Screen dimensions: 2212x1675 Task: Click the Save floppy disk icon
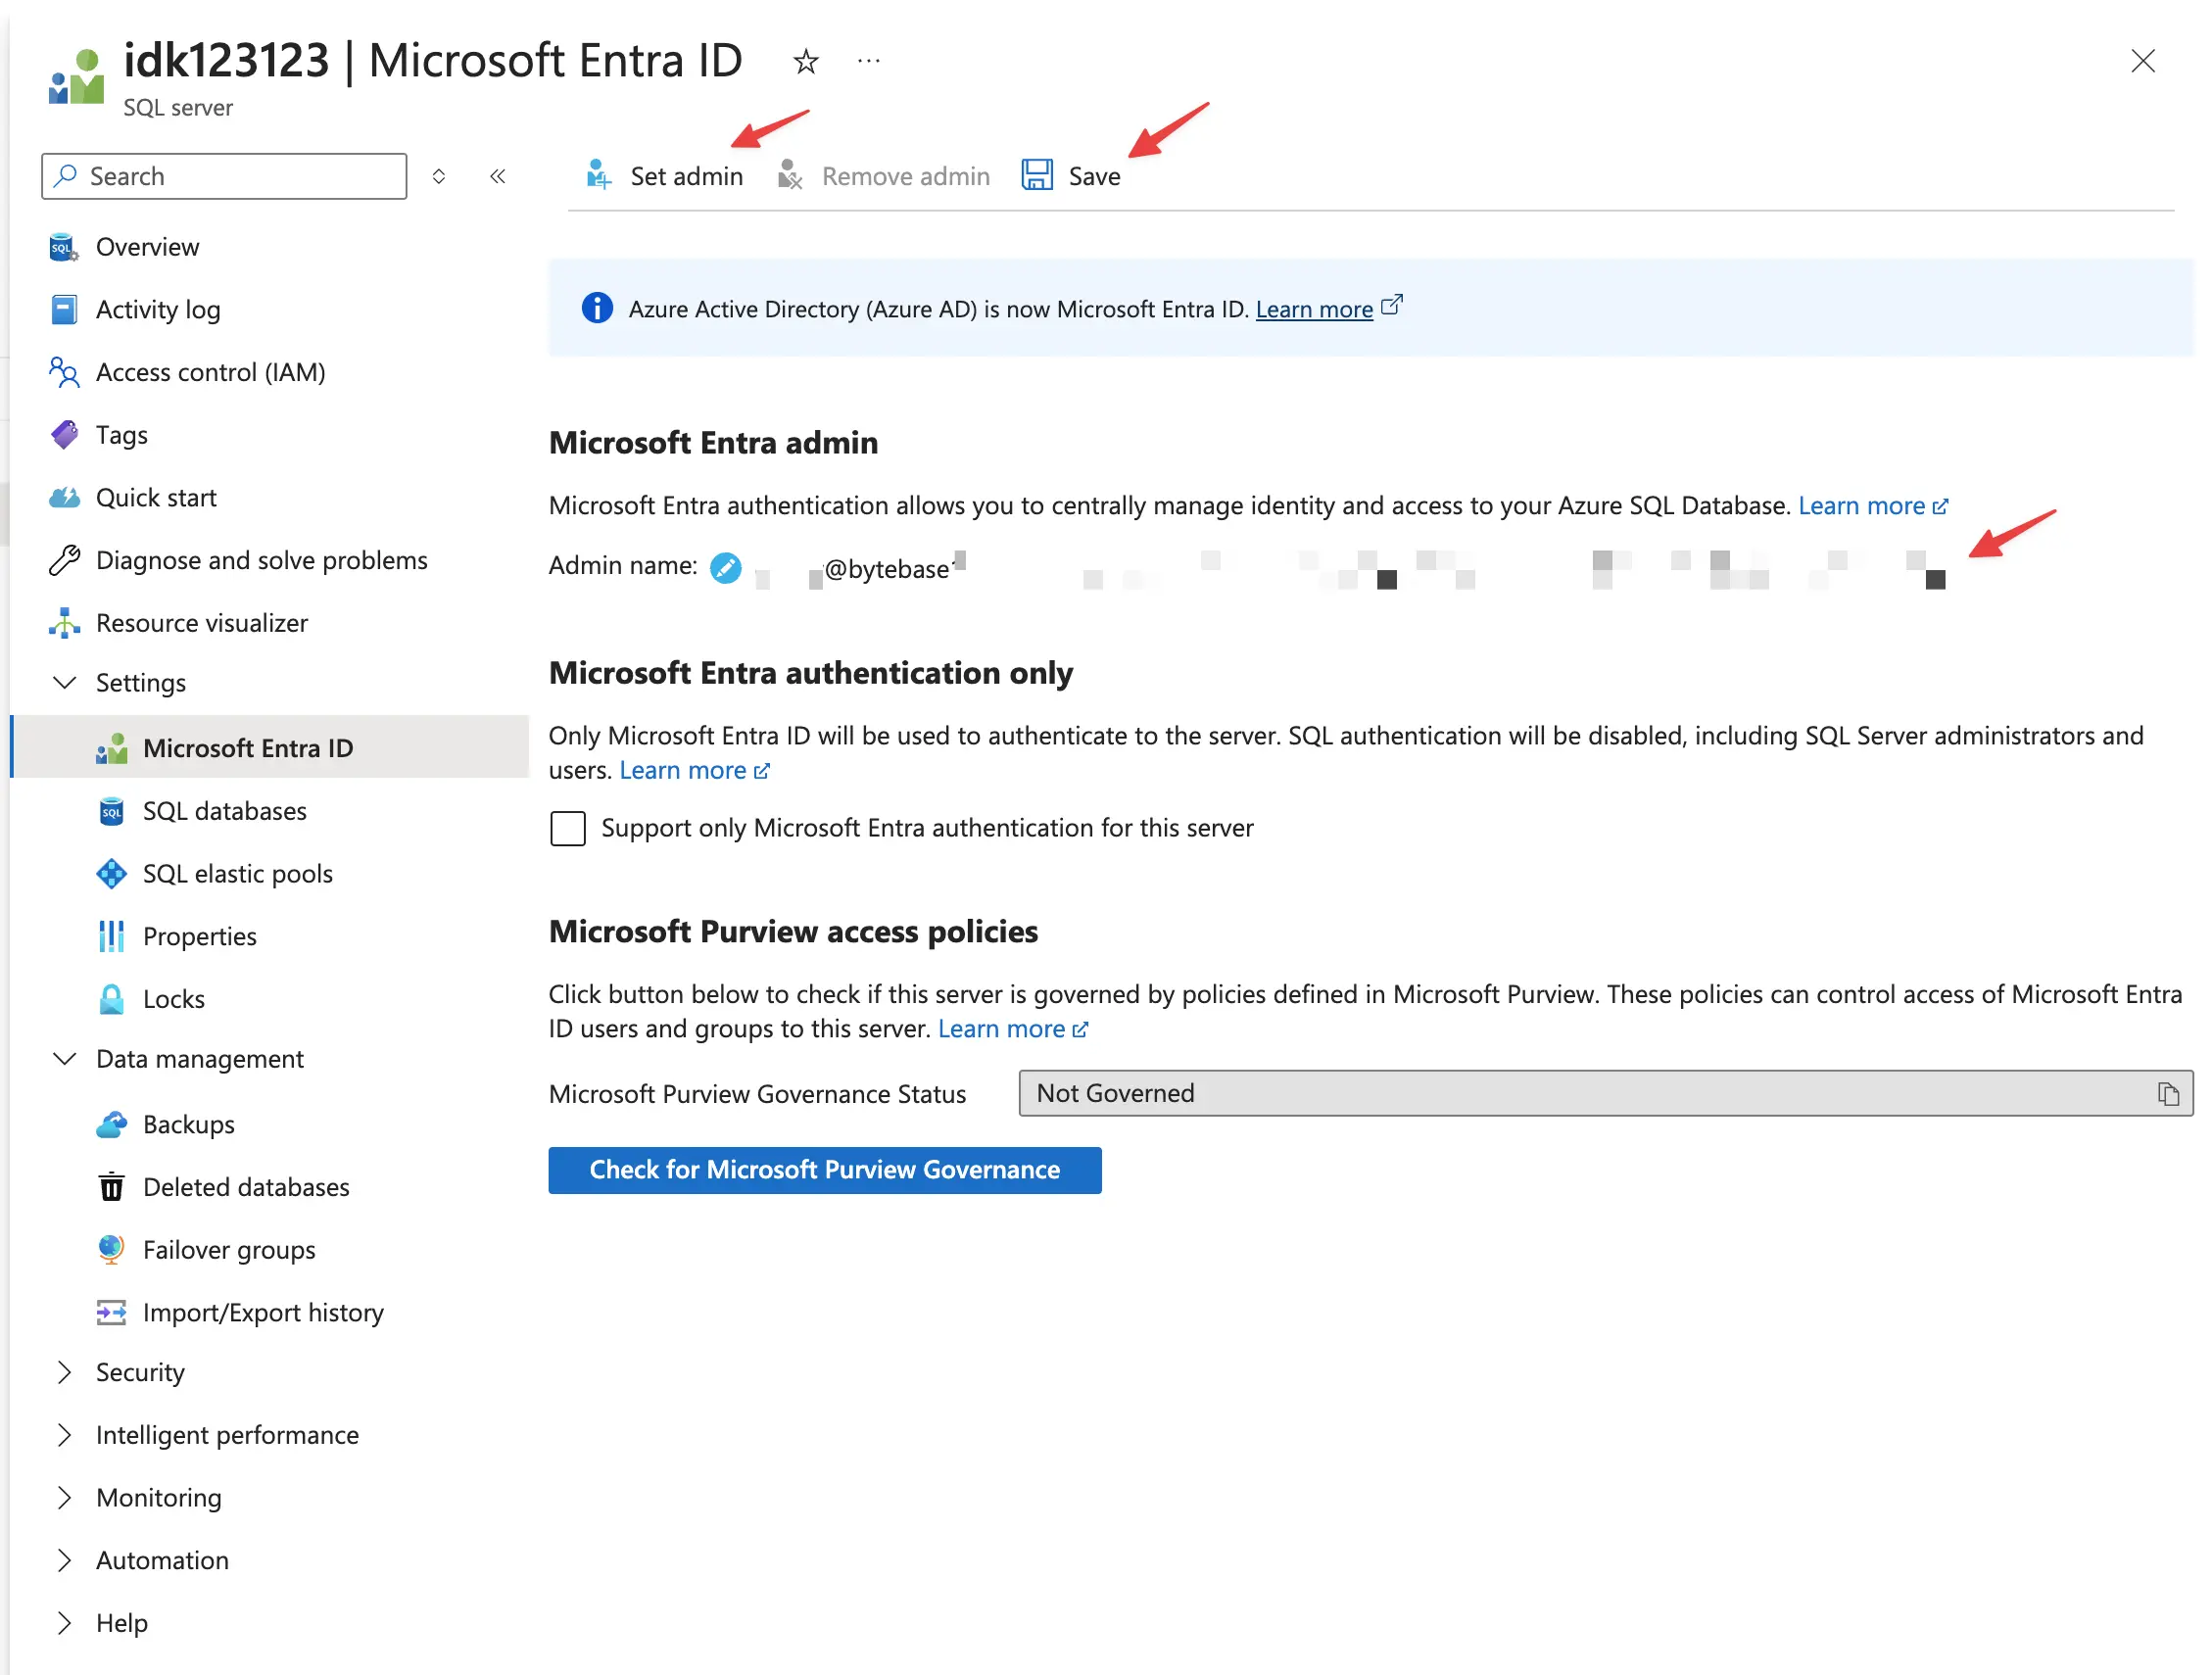coord(1037,175)
